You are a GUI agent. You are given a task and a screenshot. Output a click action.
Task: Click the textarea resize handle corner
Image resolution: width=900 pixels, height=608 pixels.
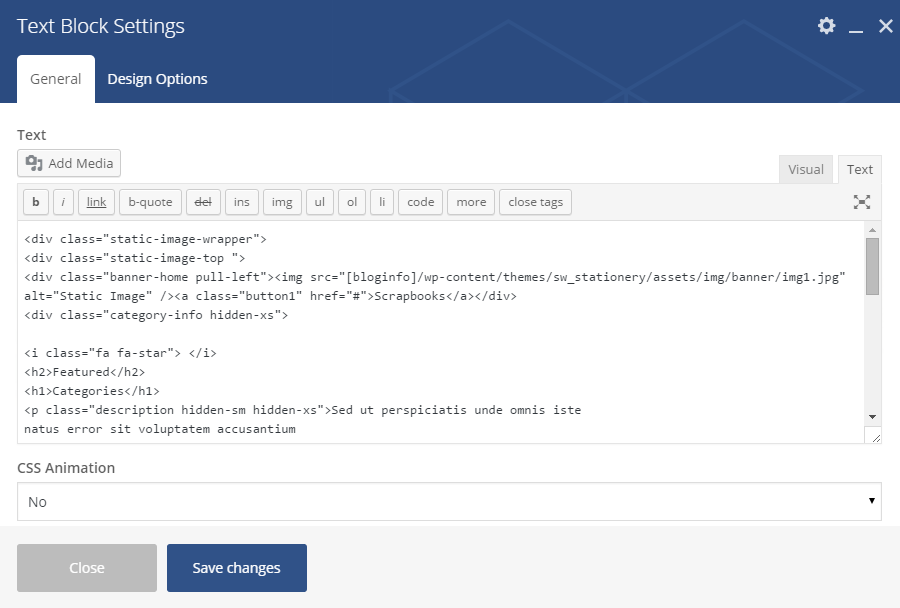[x=875, y=437]
